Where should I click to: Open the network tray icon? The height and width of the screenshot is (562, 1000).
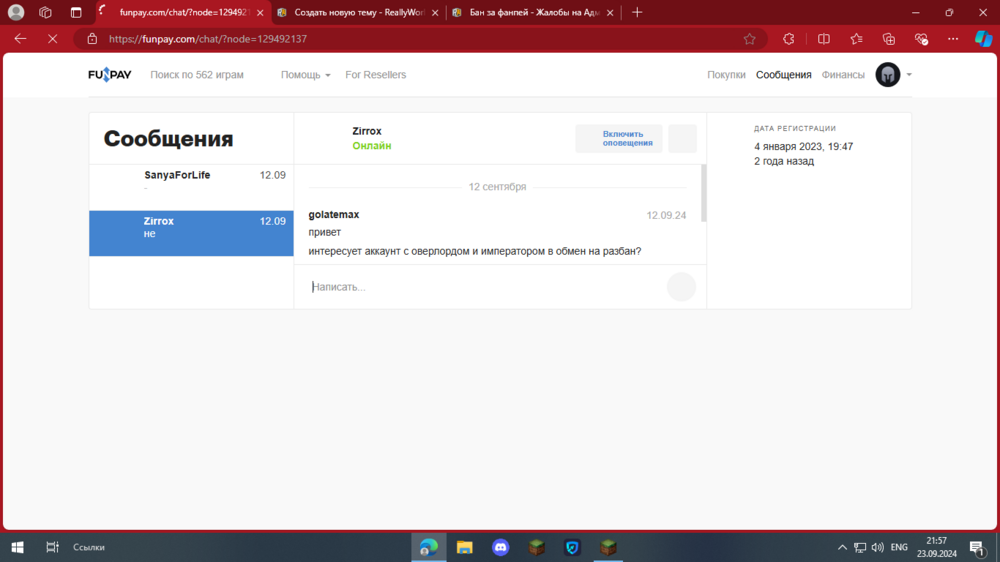click(x=860, y=547)
